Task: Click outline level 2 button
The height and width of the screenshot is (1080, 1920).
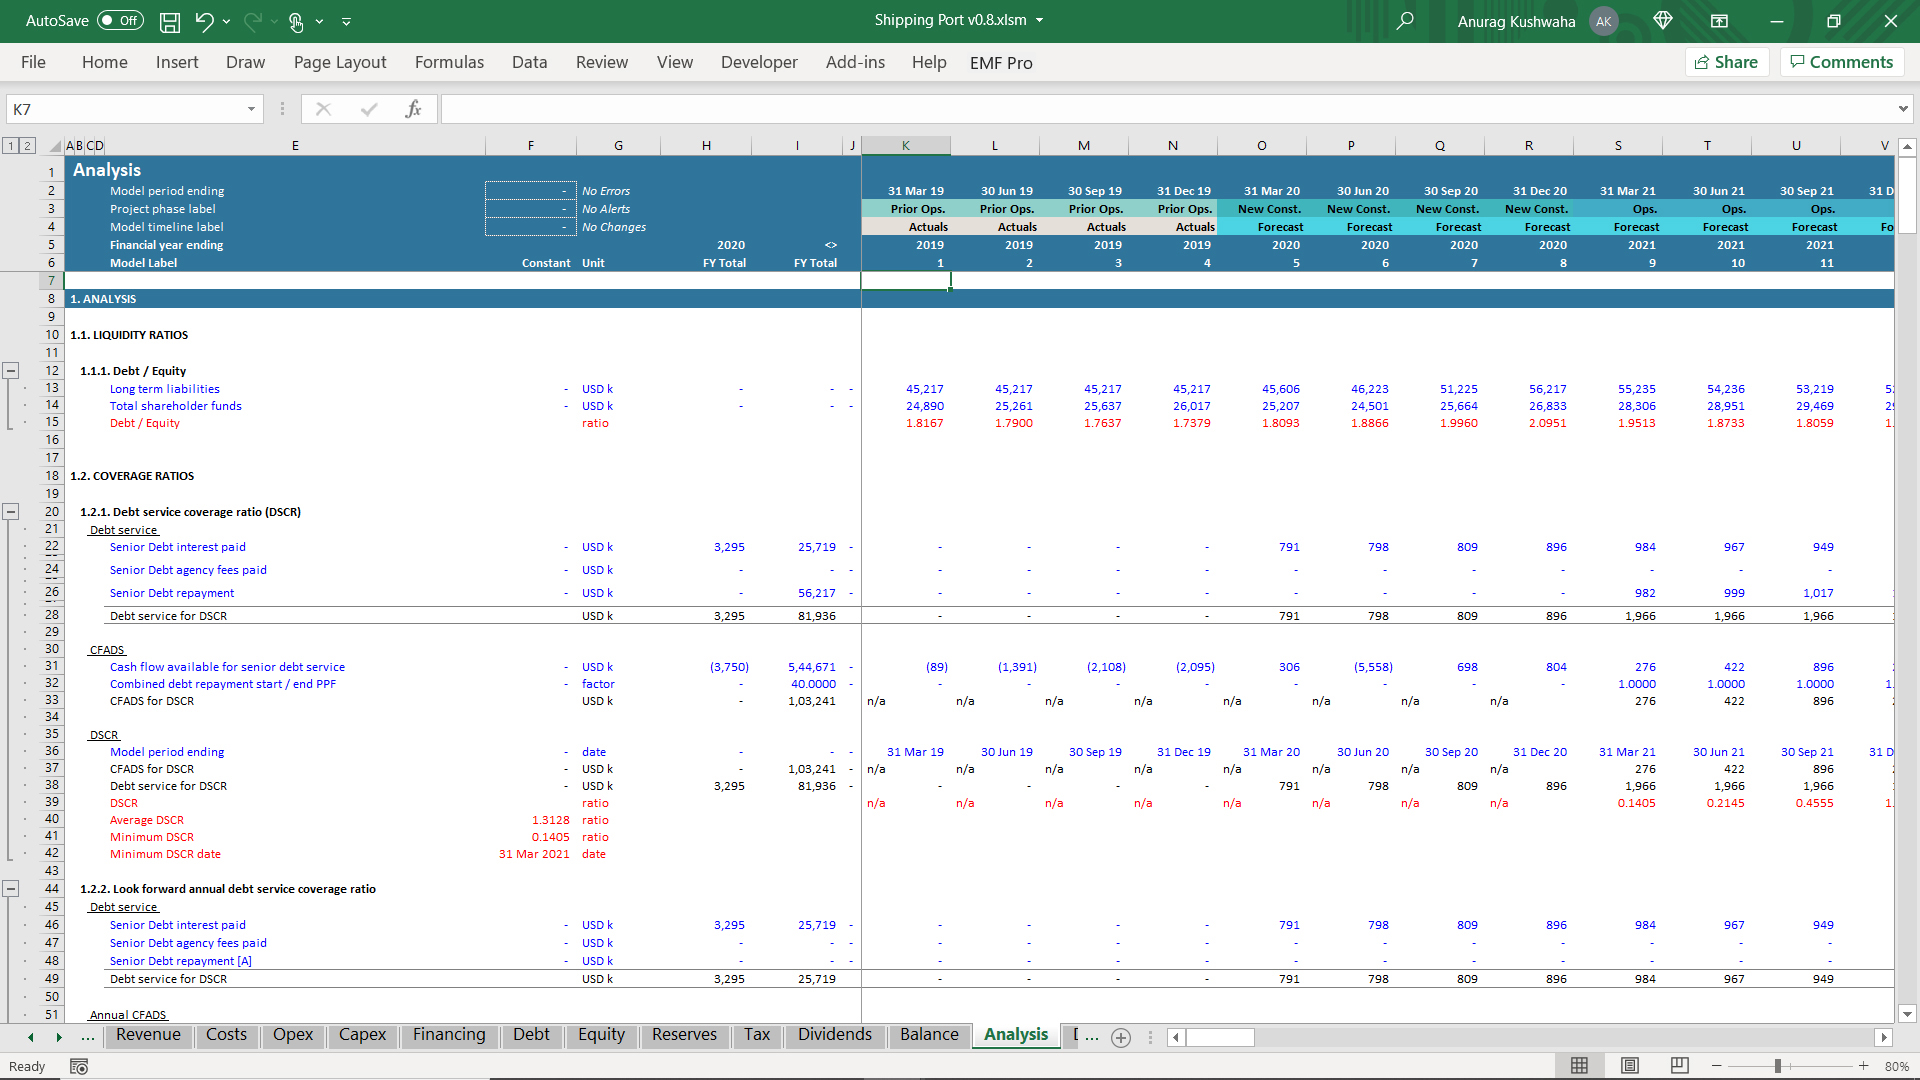Action: 28,146
